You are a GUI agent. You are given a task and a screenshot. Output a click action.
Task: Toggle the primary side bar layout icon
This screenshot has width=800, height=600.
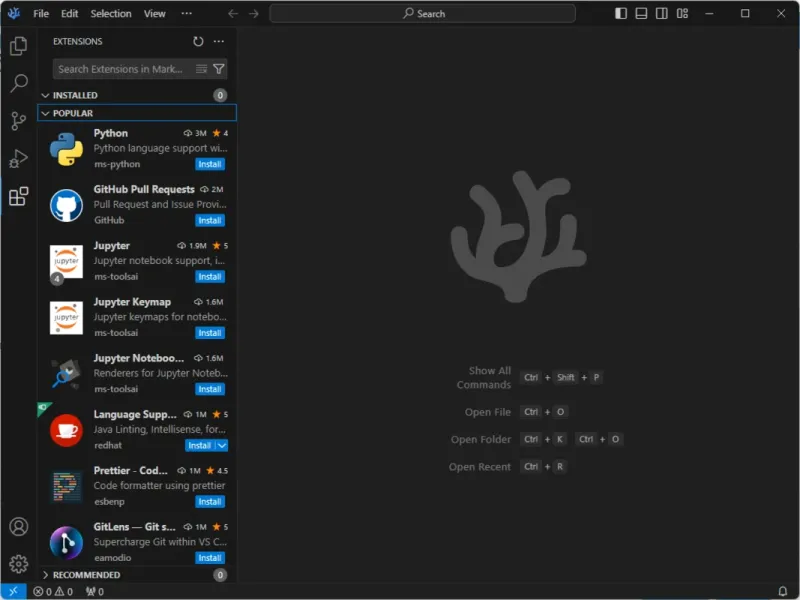(621, 14)
